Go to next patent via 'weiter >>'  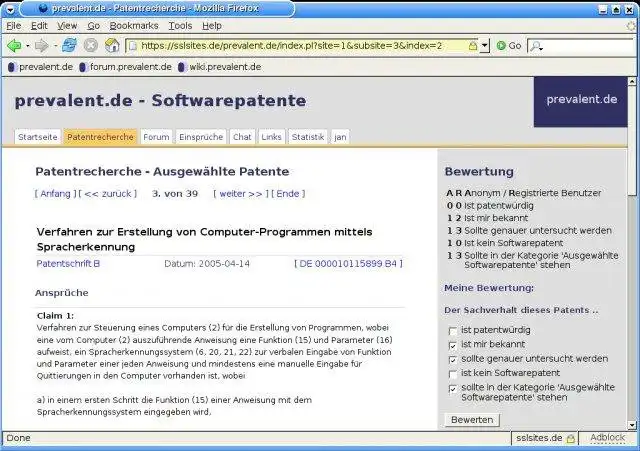(x=241, y=193)
